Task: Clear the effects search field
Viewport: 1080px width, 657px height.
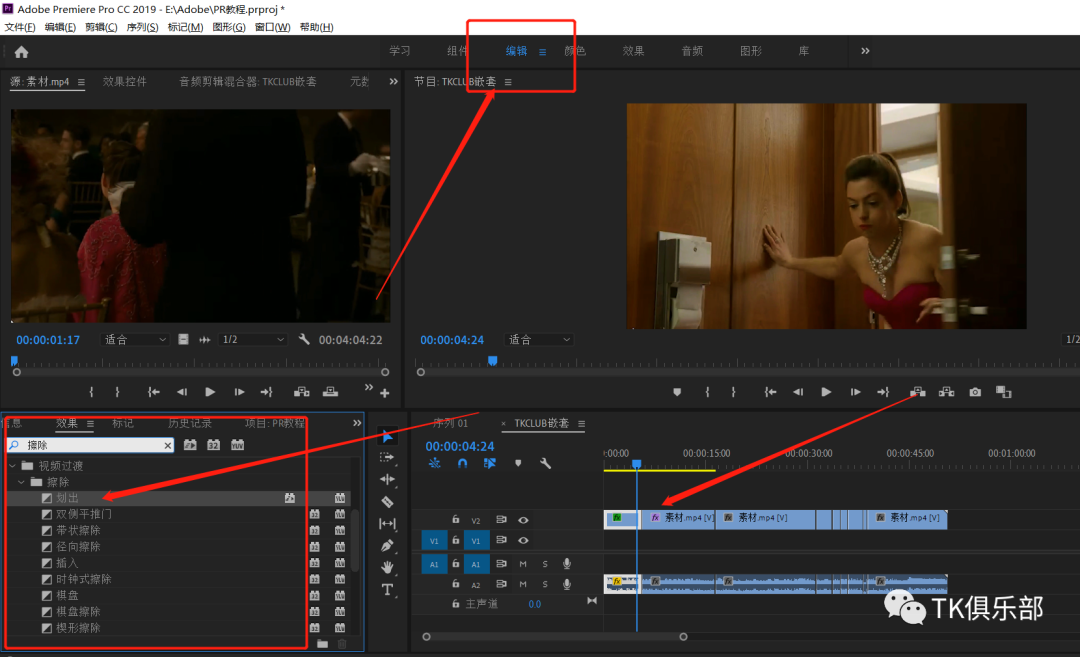Action: [167, 446]
